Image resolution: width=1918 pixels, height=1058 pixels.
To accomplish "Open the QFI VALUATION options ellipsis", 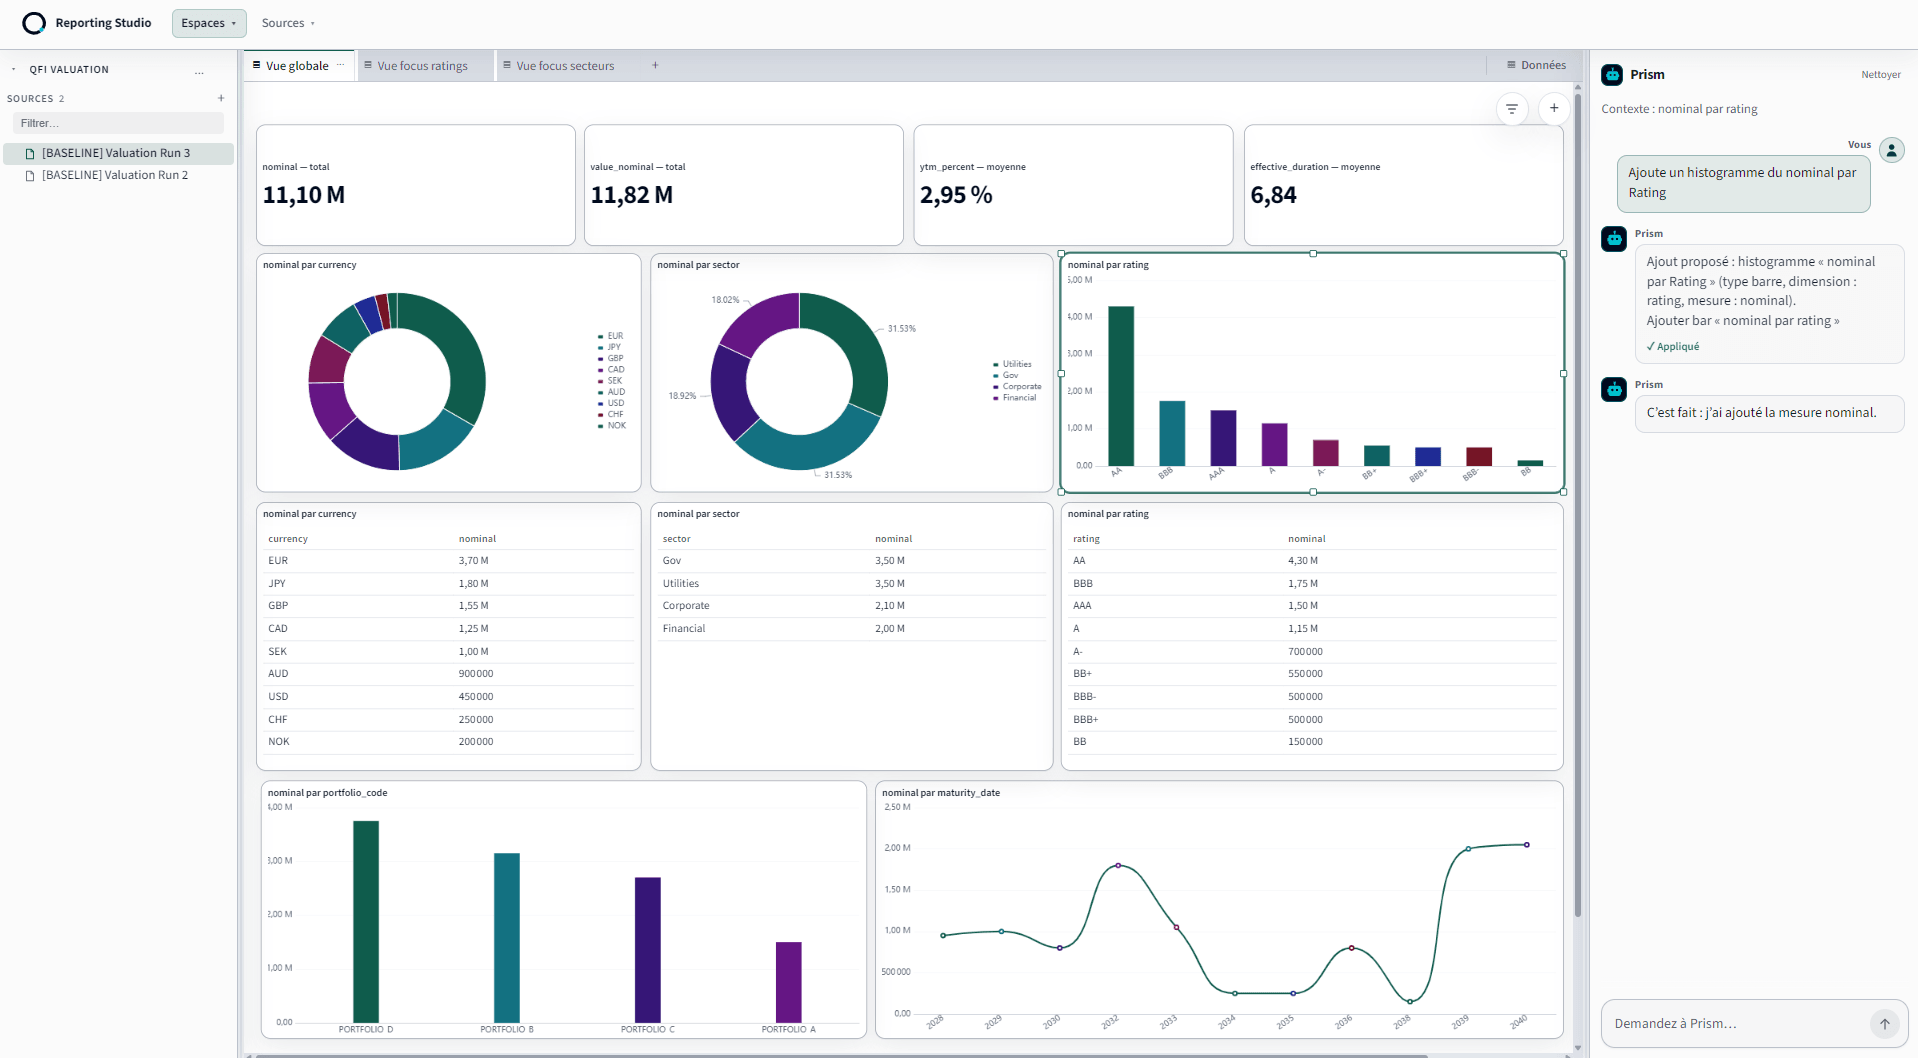I will pos(200,70).
